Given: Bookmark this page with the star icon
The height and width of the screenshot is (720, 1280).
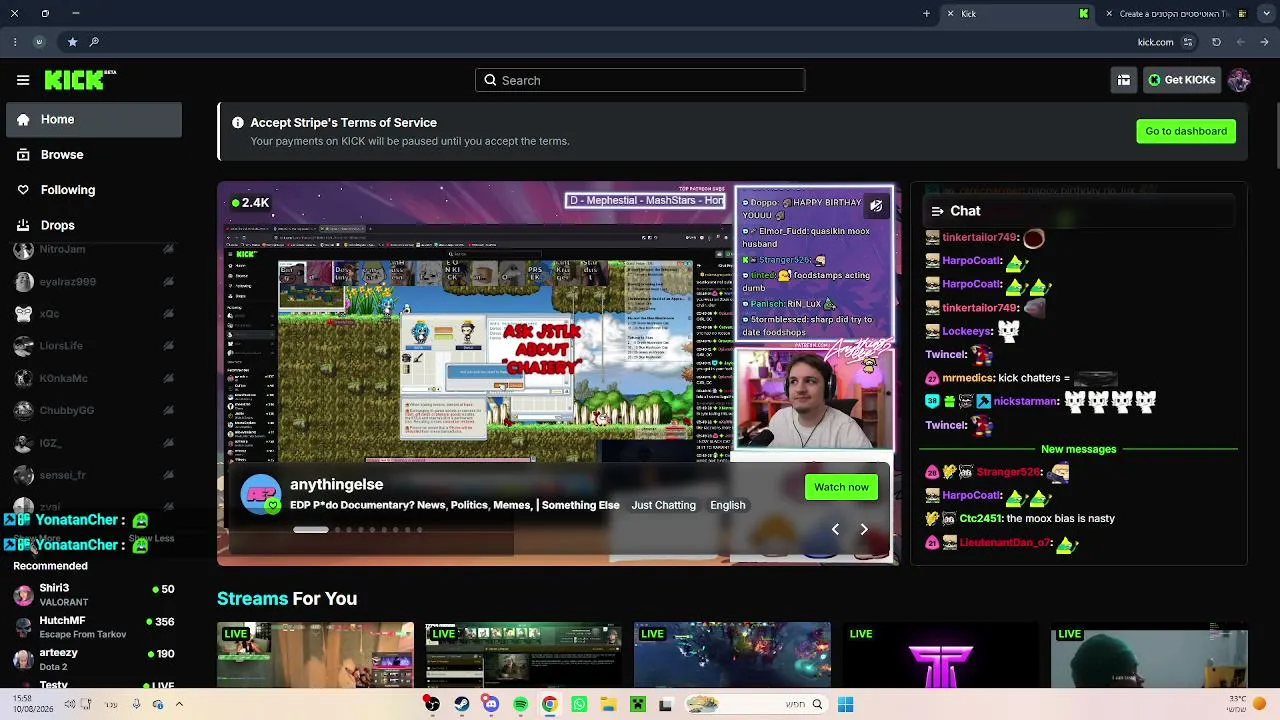Looking at the screenshot, I should coord(72,42).
